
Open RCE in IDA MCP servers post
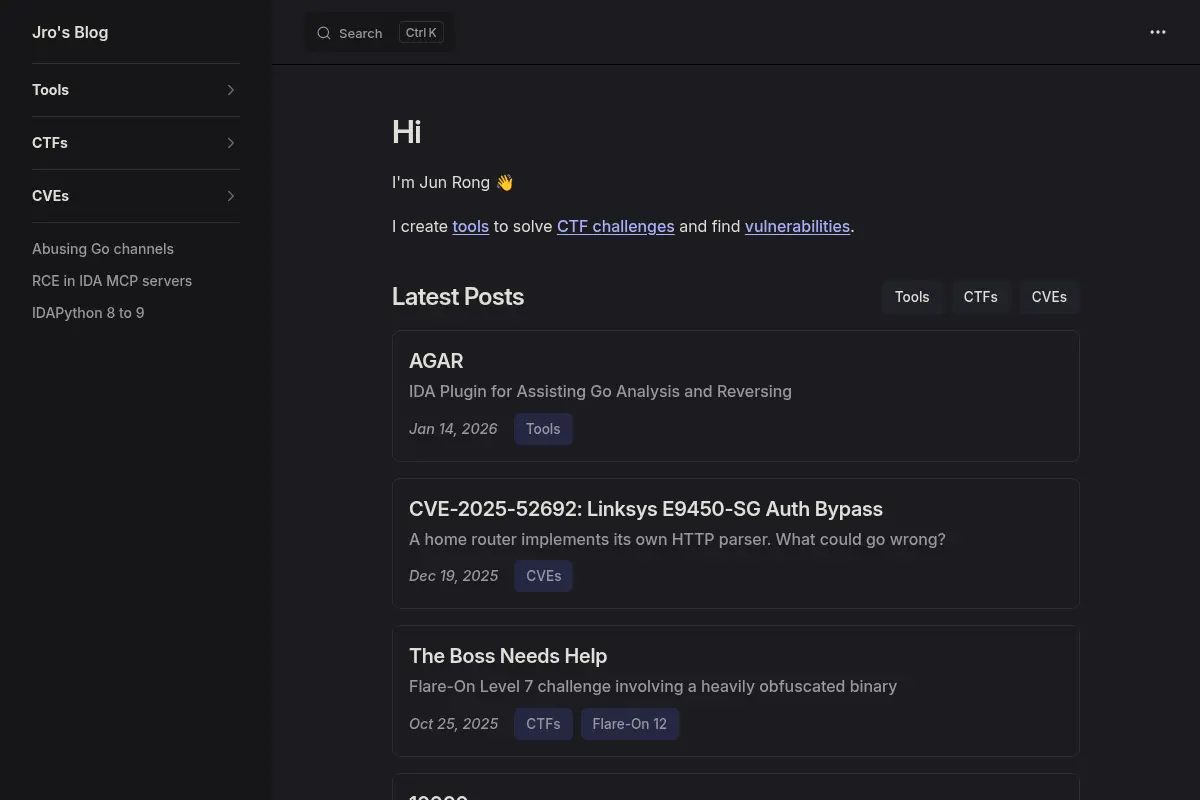pos(112,281)
